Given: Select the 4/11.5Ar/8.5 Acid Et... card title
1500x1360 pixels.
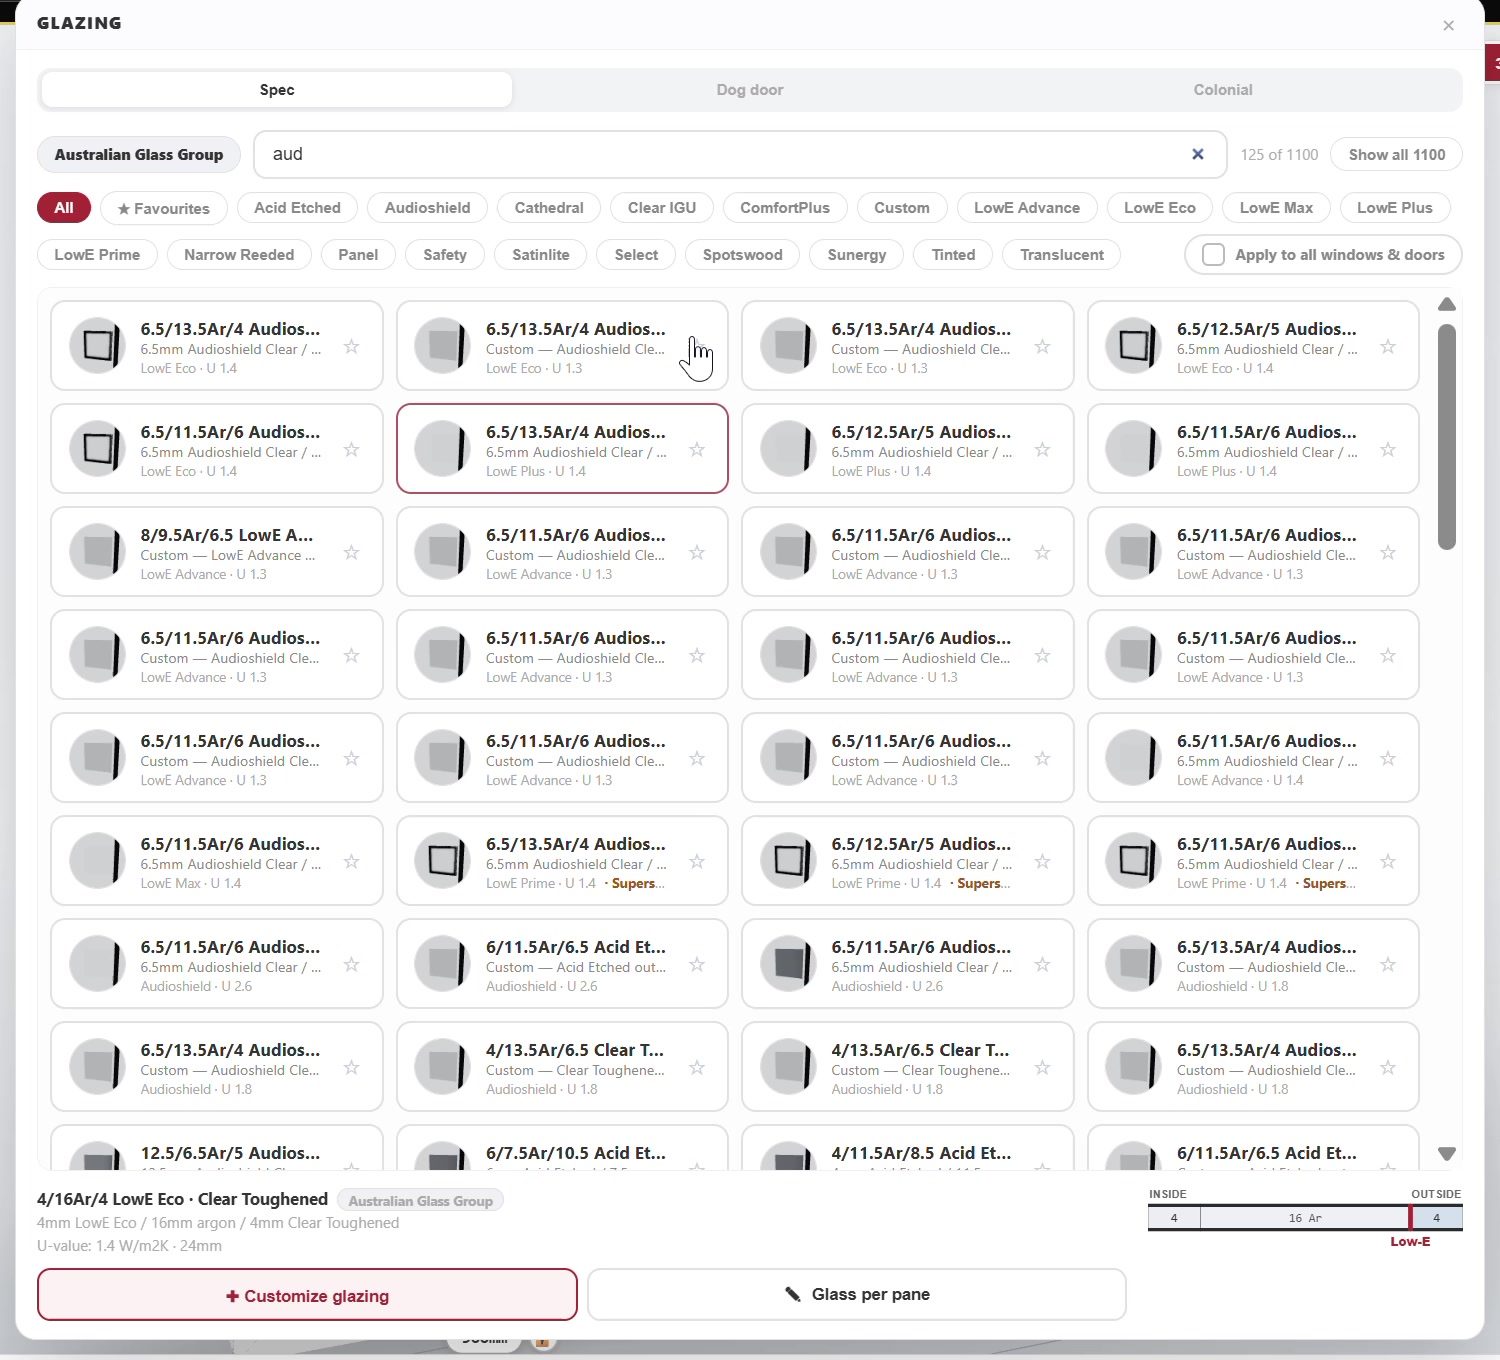Looking at the screenshot, I should [921, 1153].
